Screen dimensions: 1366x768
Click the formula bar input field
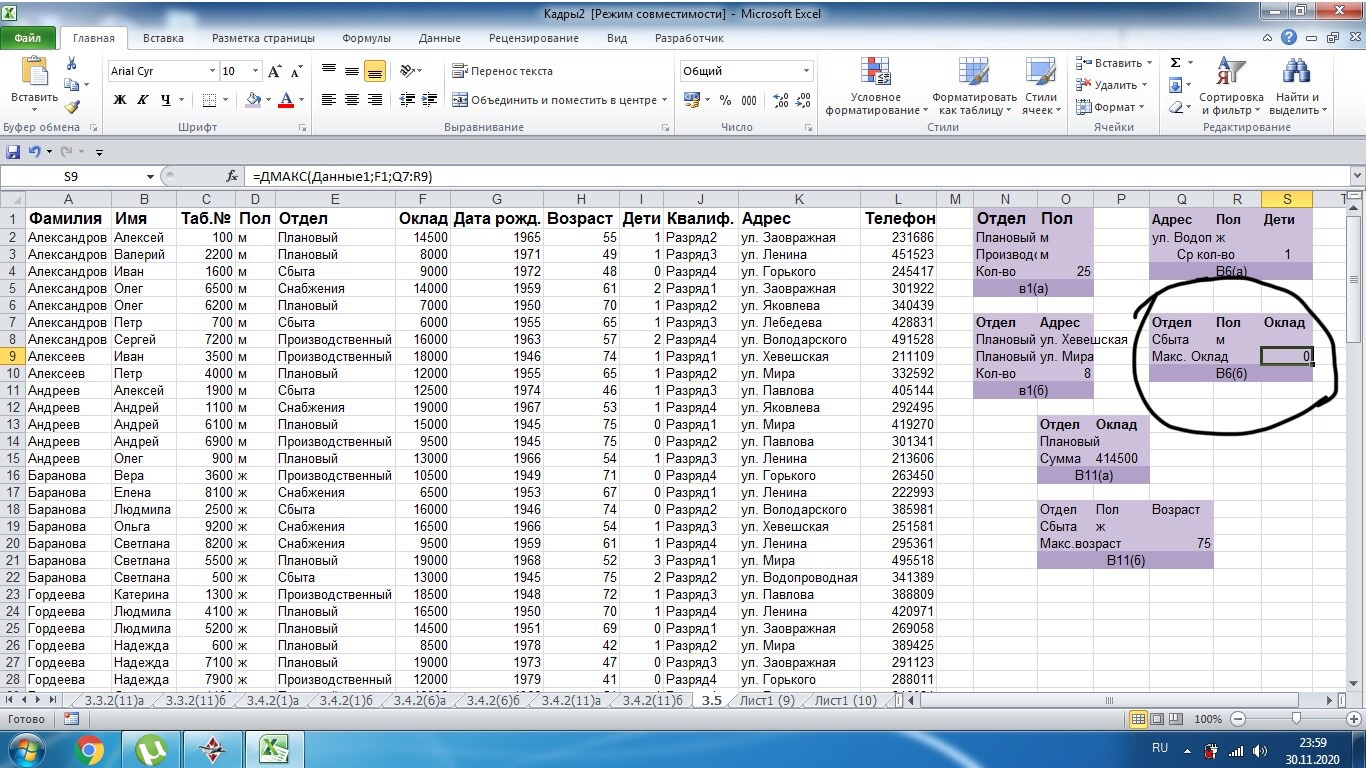(x=797, y=176)
